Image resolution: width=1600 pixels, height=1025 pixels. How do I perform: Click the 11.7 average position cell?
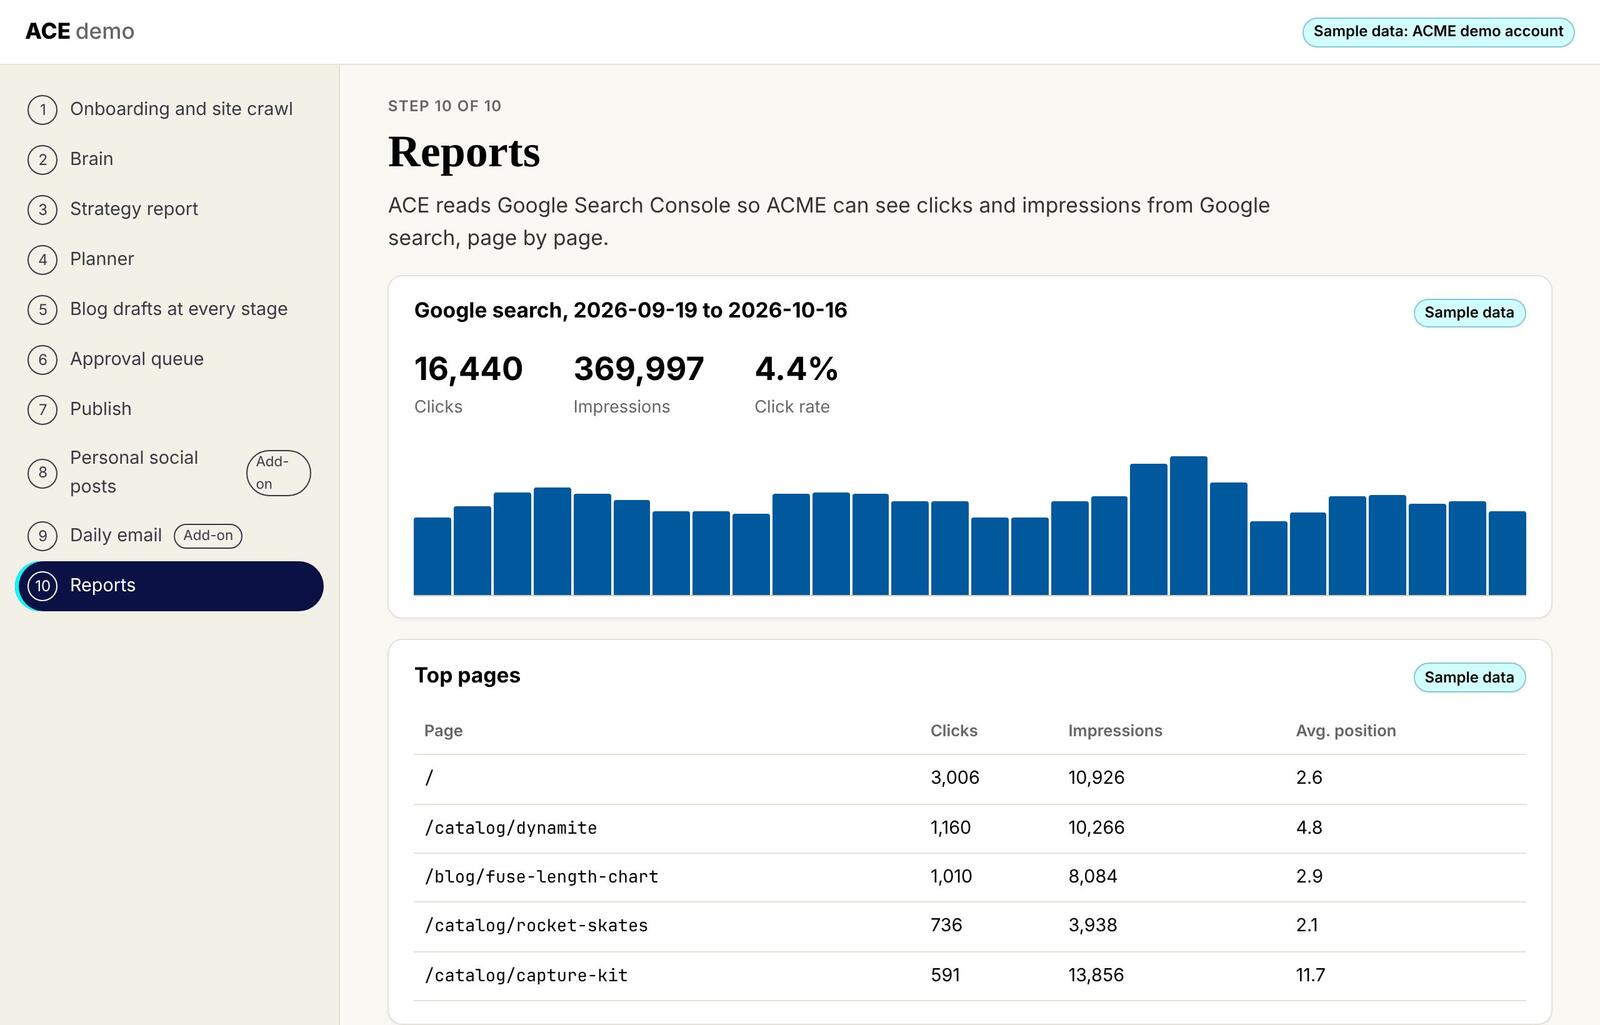point(1311,975)
